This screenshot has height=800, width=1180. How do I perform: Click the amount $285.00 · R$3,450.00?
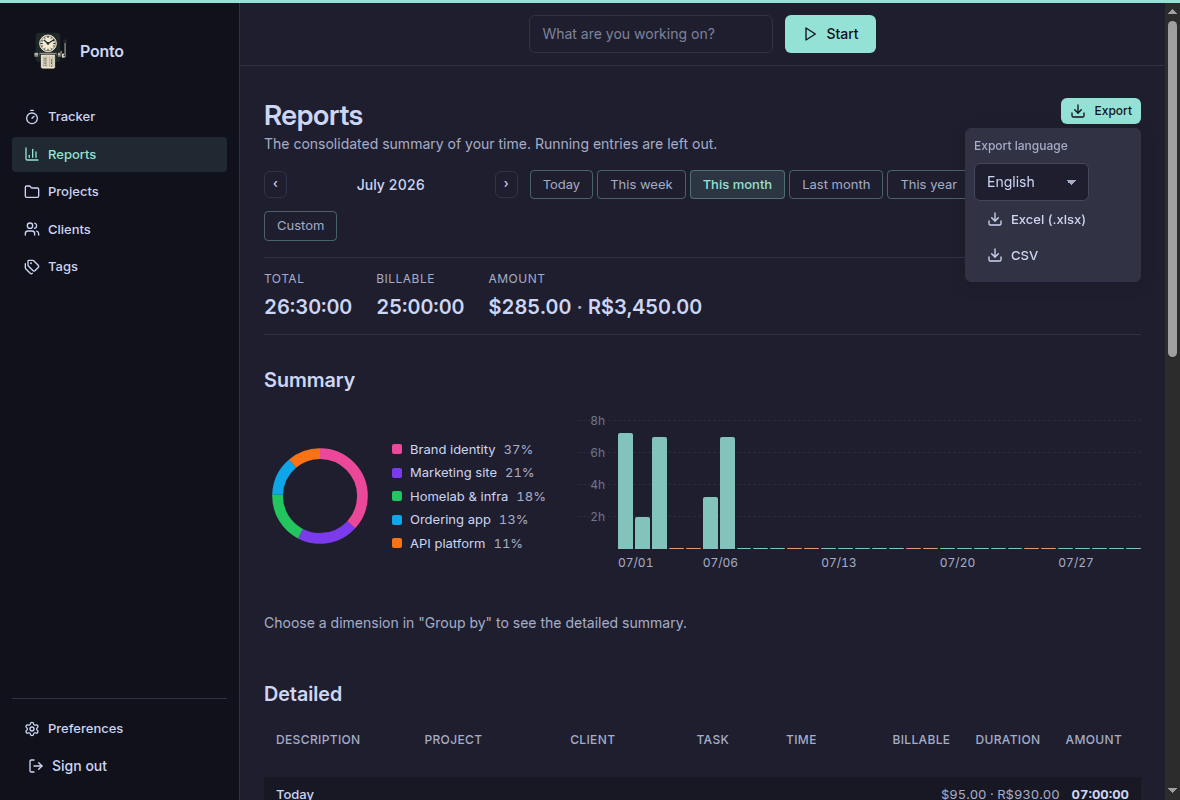(x=595, y=306)
